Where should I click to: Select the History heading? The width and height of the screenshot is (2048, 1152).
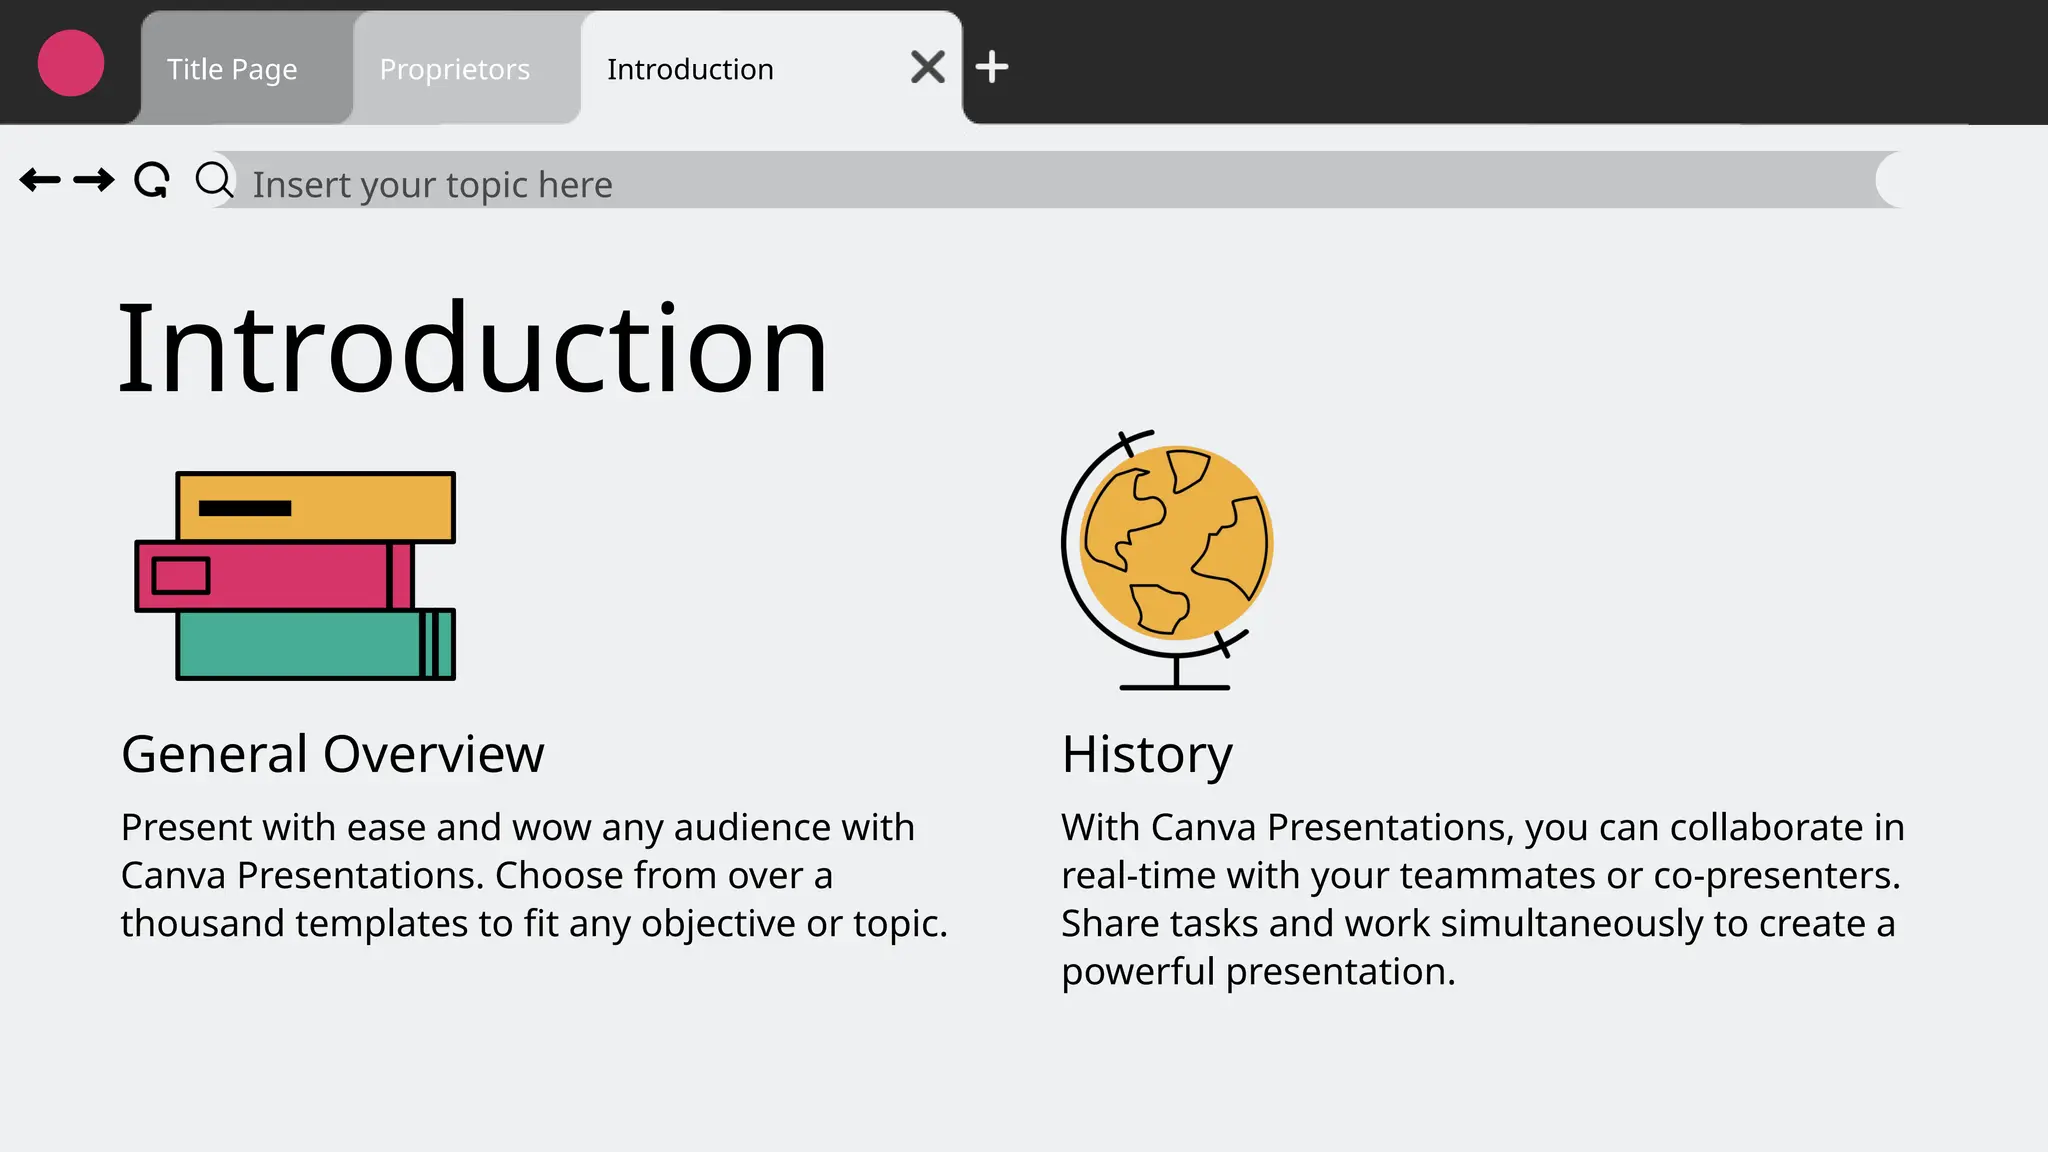click(1147, 754)
